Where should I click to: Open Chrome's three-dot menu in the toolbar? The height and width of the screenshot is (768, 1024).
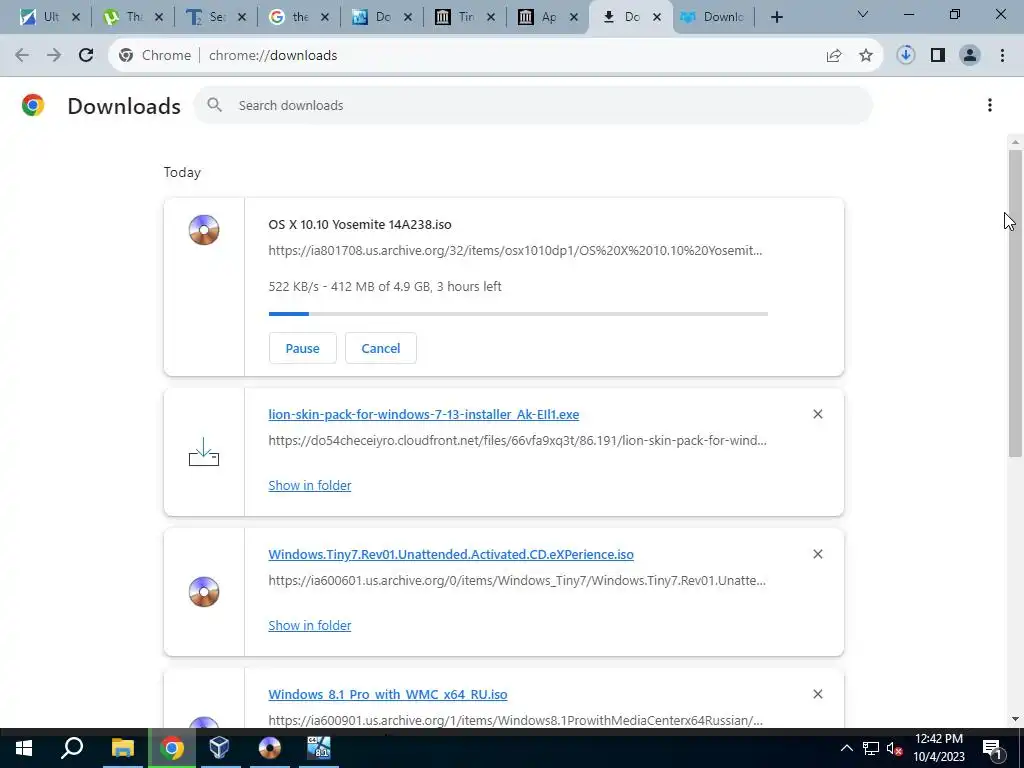click(1002, 56)
